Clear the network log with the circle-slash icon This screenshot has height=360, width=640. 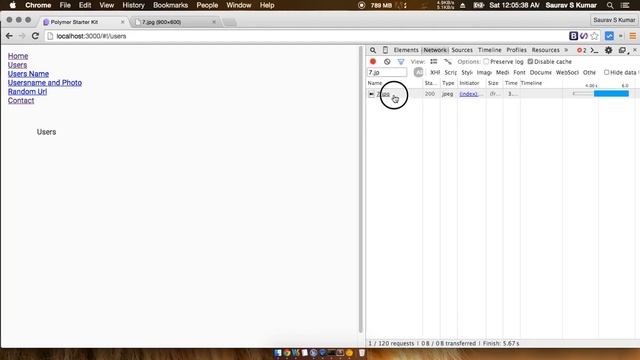[x=387, y=62]
